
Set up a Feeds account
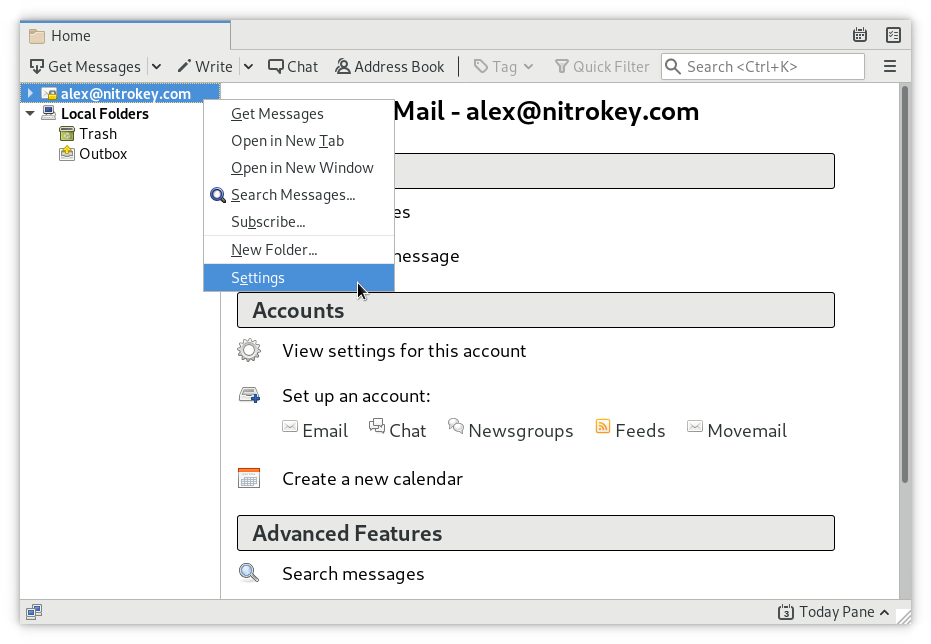click(630, 430)
